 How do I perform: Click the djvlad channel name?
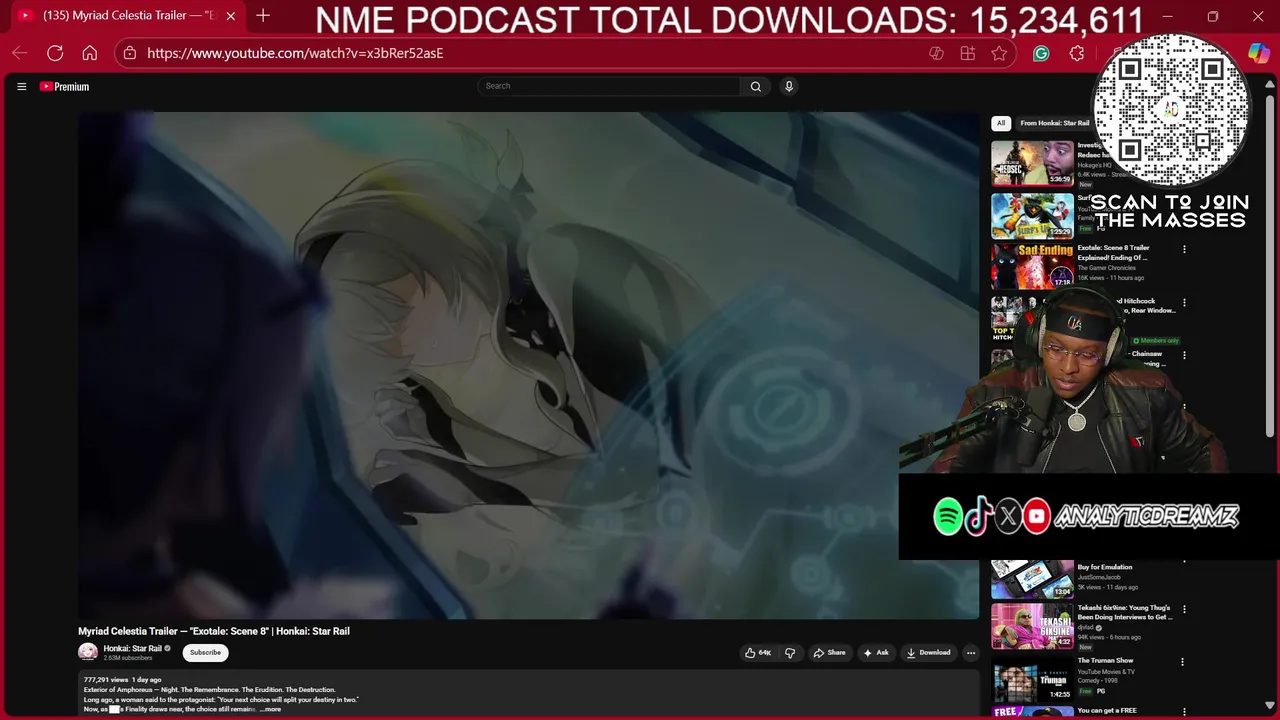tap(1086, 628)
